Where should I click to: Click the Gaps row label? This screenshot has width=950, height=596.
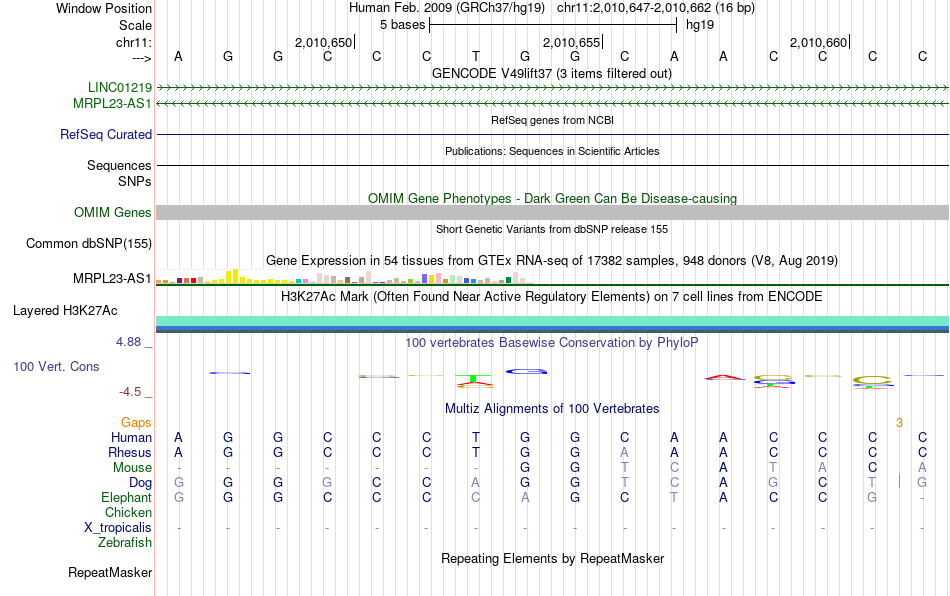pyautogui.click(x=136, y=422)
